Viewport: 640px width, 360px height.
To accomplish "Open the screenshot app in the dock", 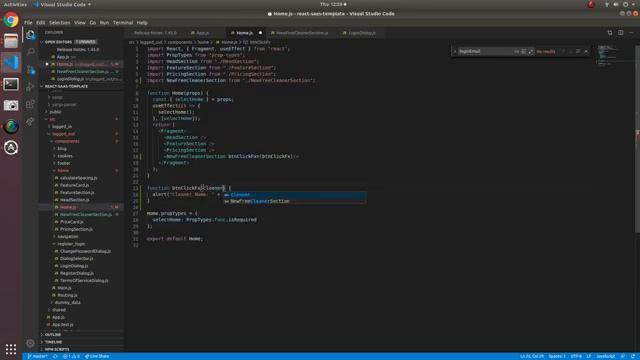I will (x=11, y=105).
